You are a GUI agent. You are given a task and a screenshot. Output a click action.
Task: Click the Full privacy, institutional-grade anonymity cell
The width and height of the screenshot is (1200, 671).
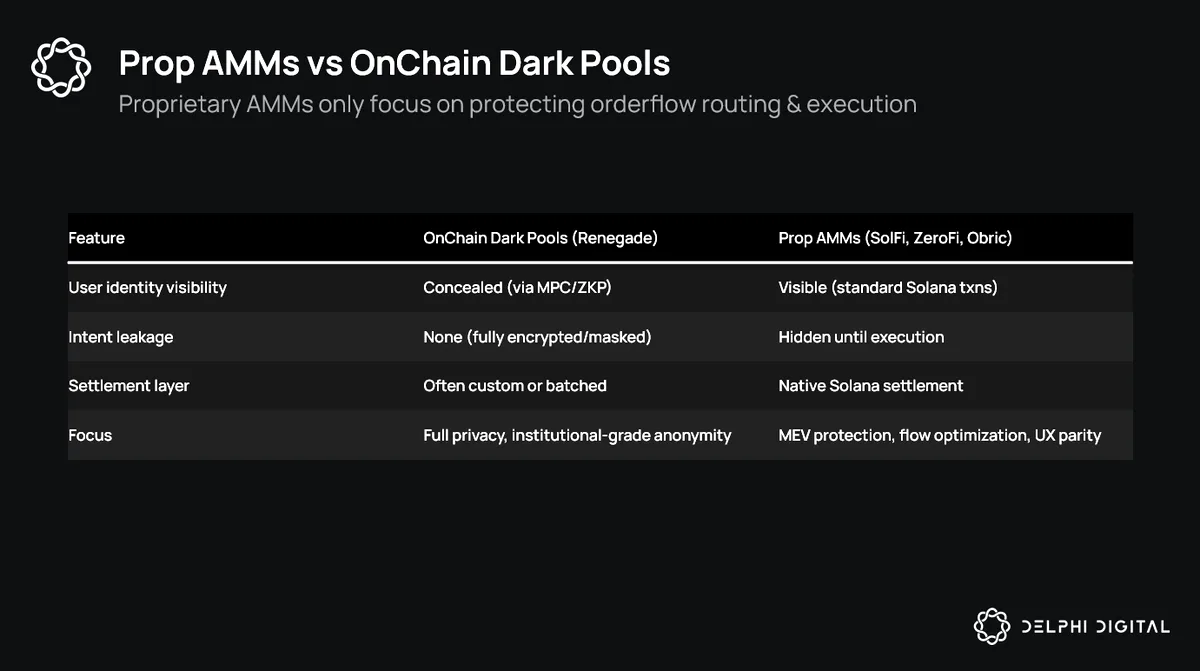(x=577, y=435)
